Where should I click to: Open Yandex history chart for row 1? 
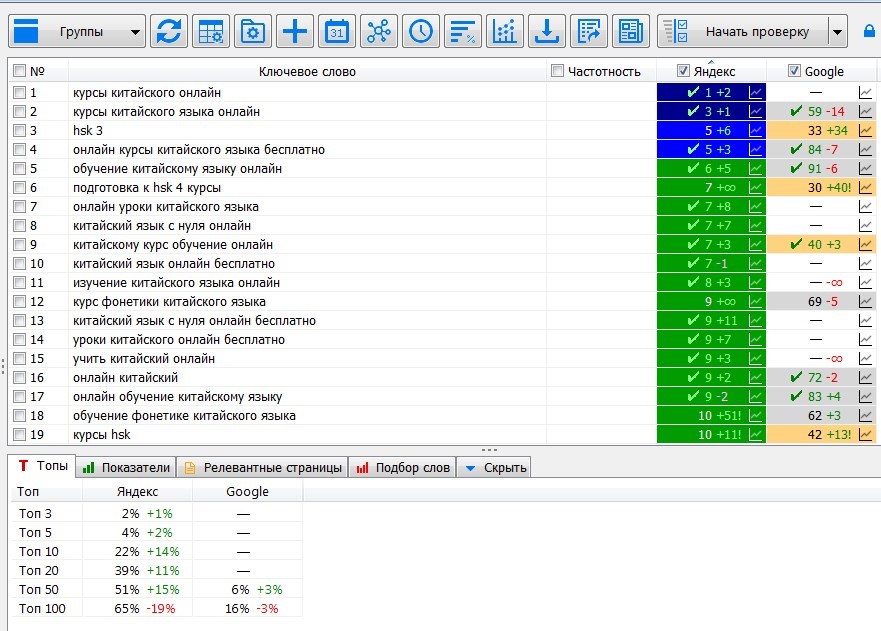756,92
